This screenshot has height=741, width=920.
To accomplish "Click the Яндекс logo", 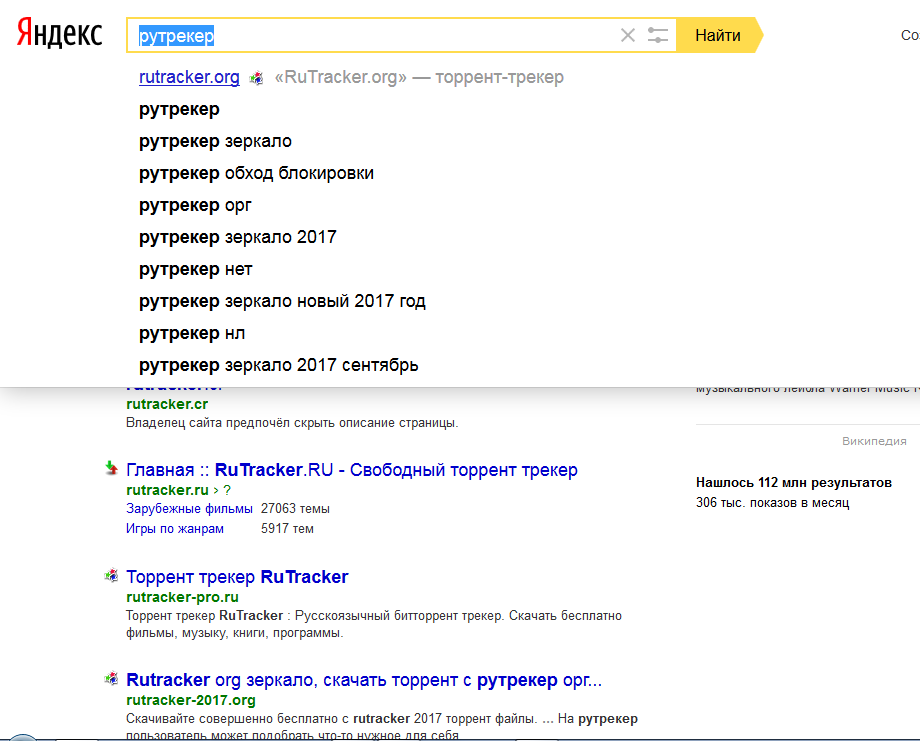I will pos(59,33).
